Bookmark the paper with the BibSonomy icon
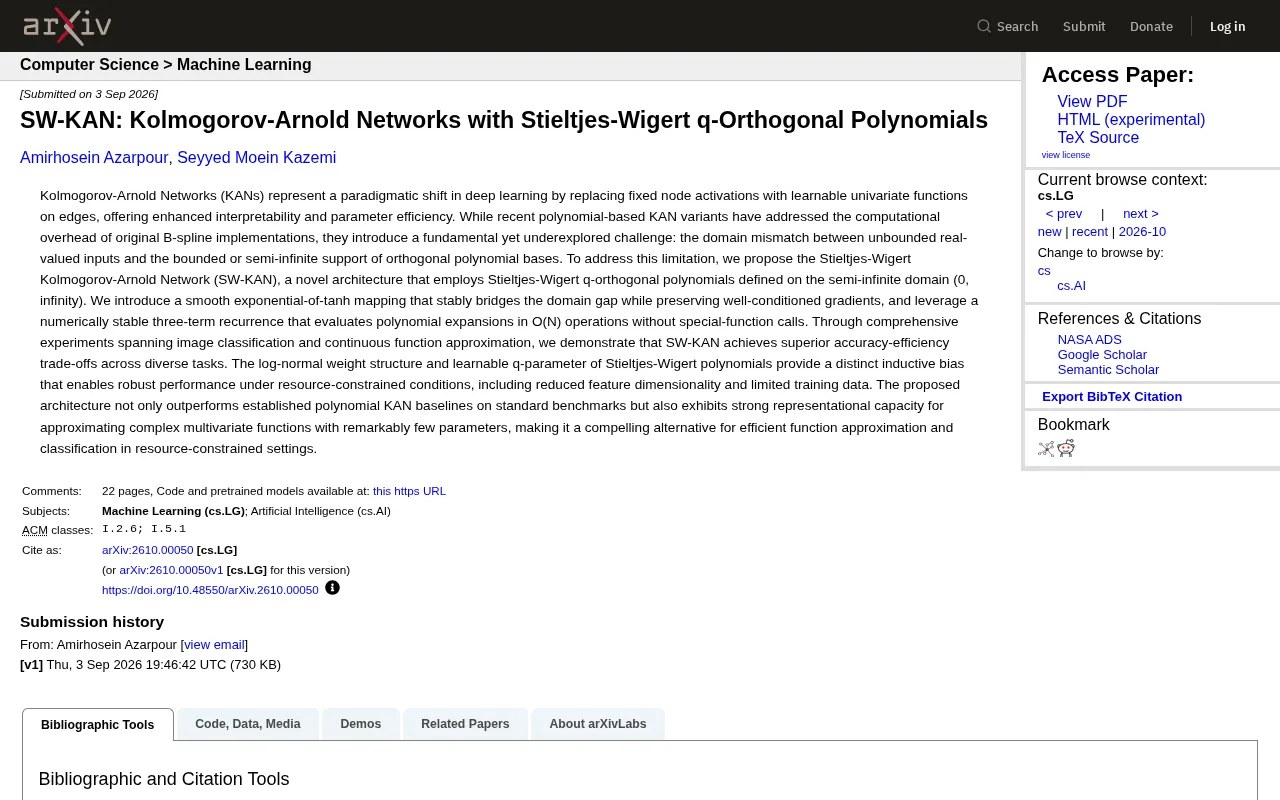Image resolution: width=1280 pixels, height=800 pixels. pos(1046,449)
